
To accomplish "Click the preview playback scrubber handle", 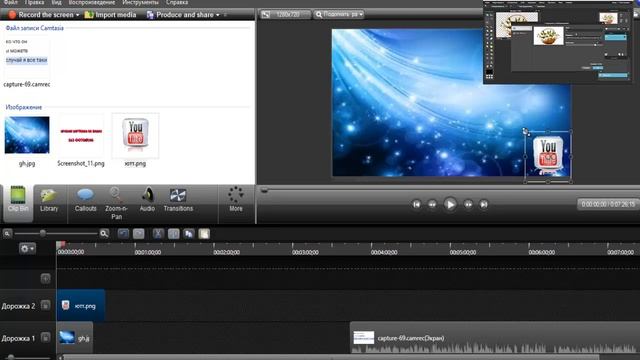I will (264, 190).
